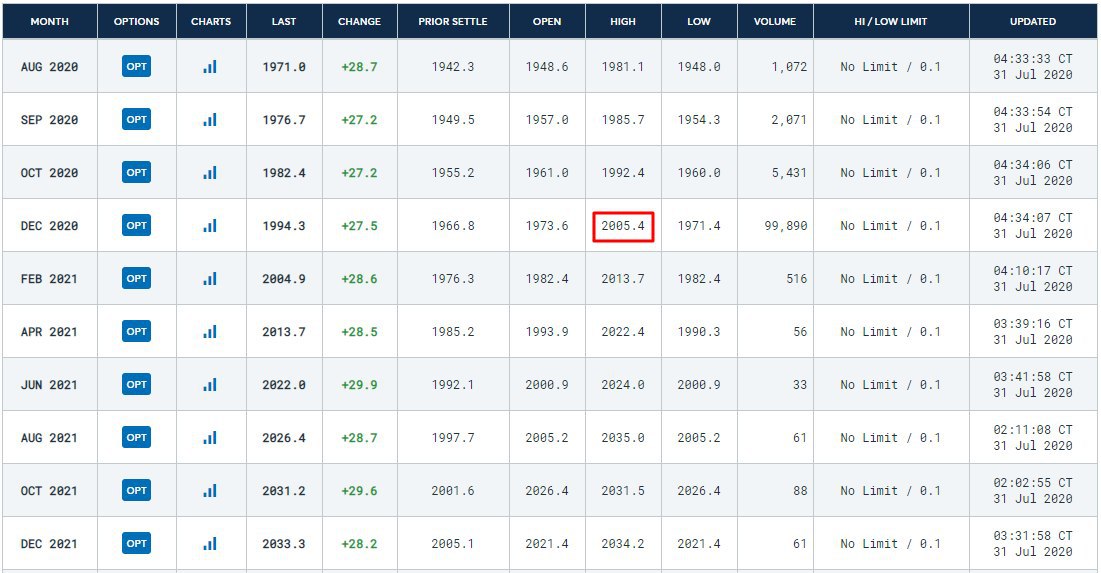The width and height of the screenshot is (1101, 573).
Task: Click the change value +29.6
Action: 360,491
